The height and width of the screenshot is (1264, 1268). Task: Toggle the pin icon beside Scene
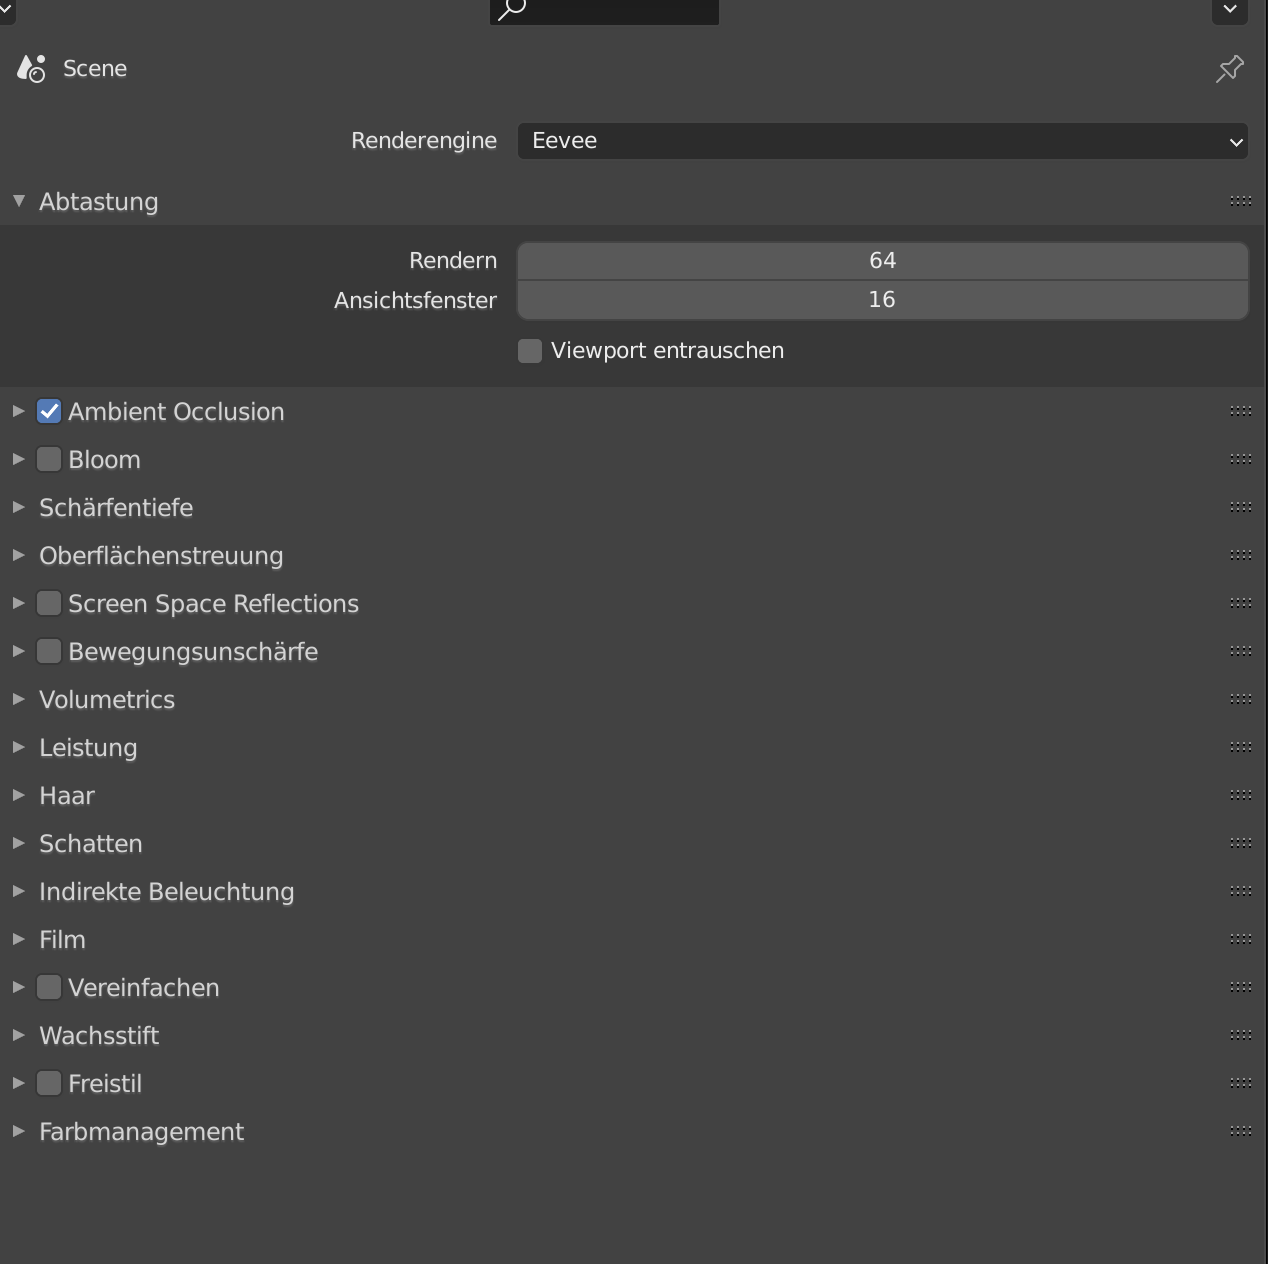1229,68
